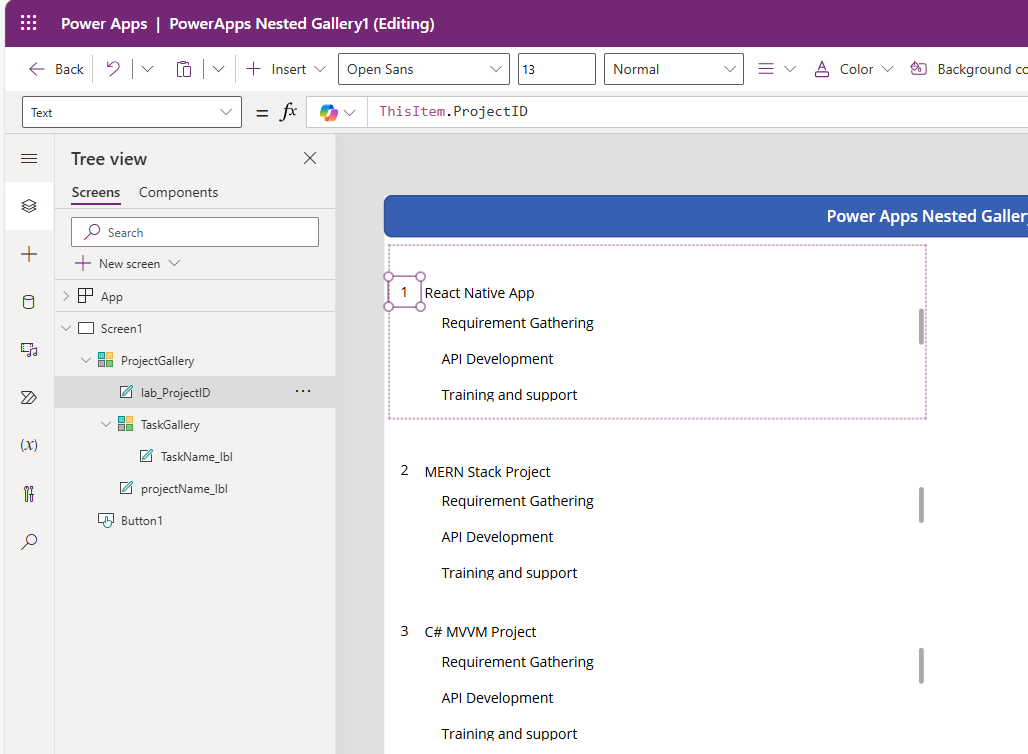Viewport: 1028px width, 754px height.
Task: Click the font size field showing 13
Action: [557, 69]
